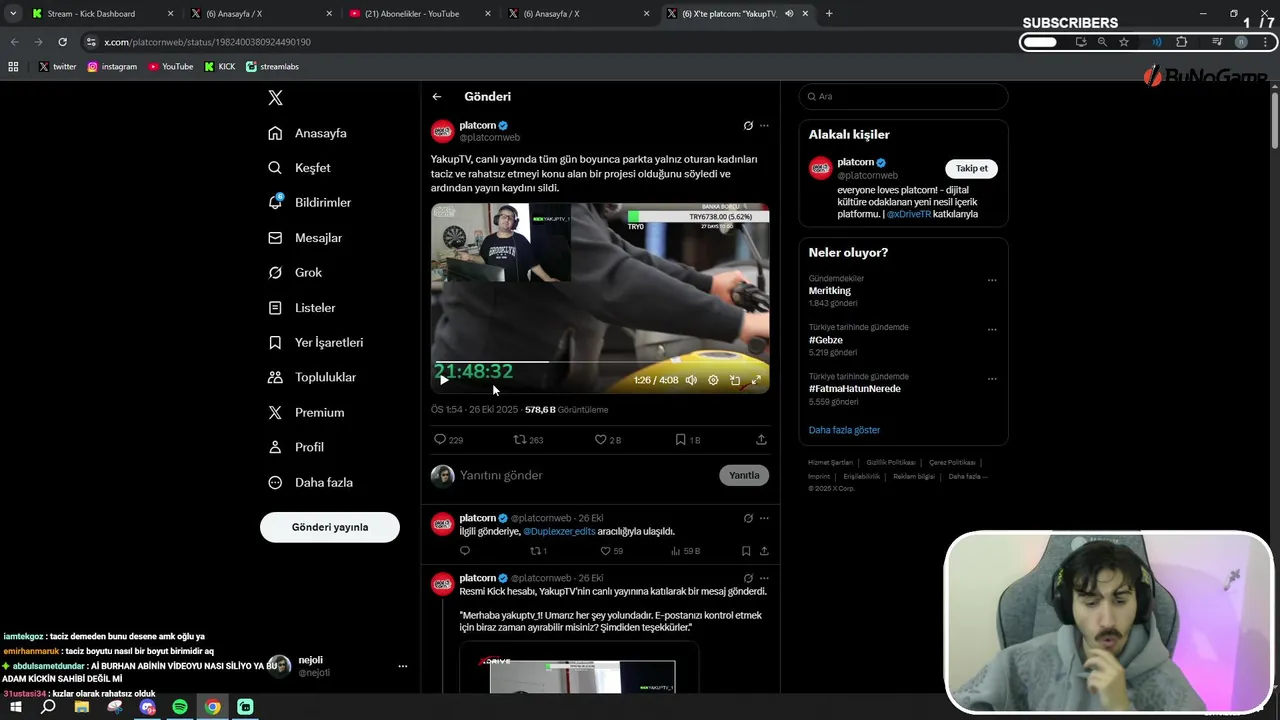Toggle video fullscreen
This screenshot has width=1280, height=720.
pos(756,380)
